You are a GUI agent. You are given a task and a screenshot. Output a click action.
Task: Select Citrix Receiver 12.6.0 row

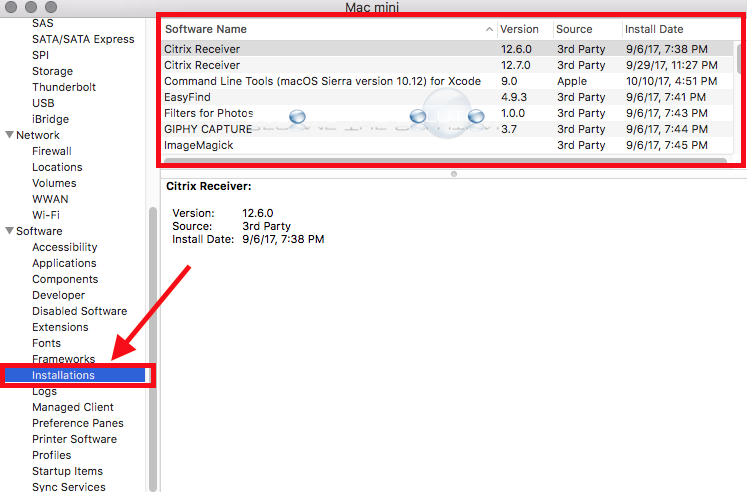pos(448,49)
